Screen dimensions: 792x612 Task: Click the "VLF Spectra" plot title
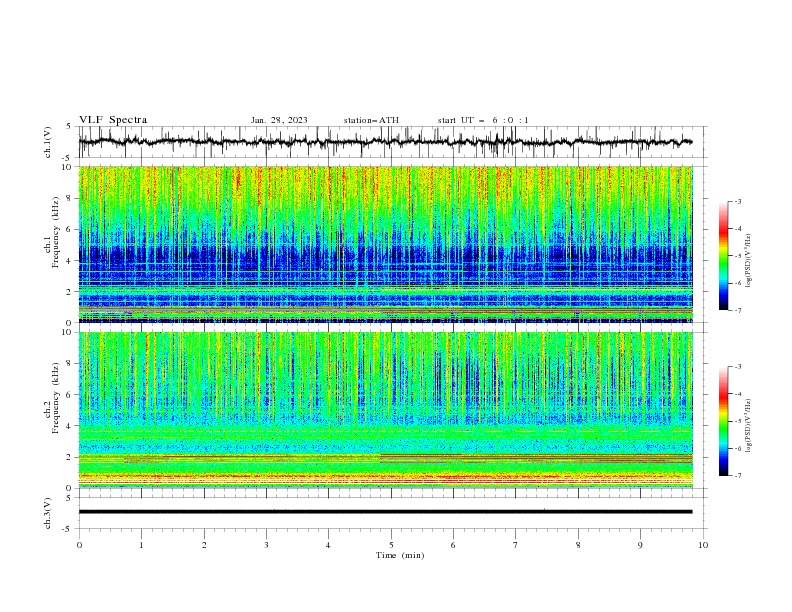click(x=113, y=120)
